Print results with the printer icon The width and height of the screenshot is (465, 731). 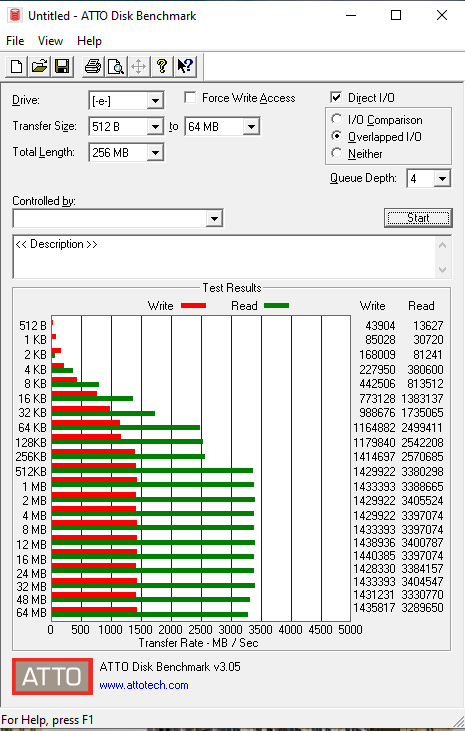point(93,67)
